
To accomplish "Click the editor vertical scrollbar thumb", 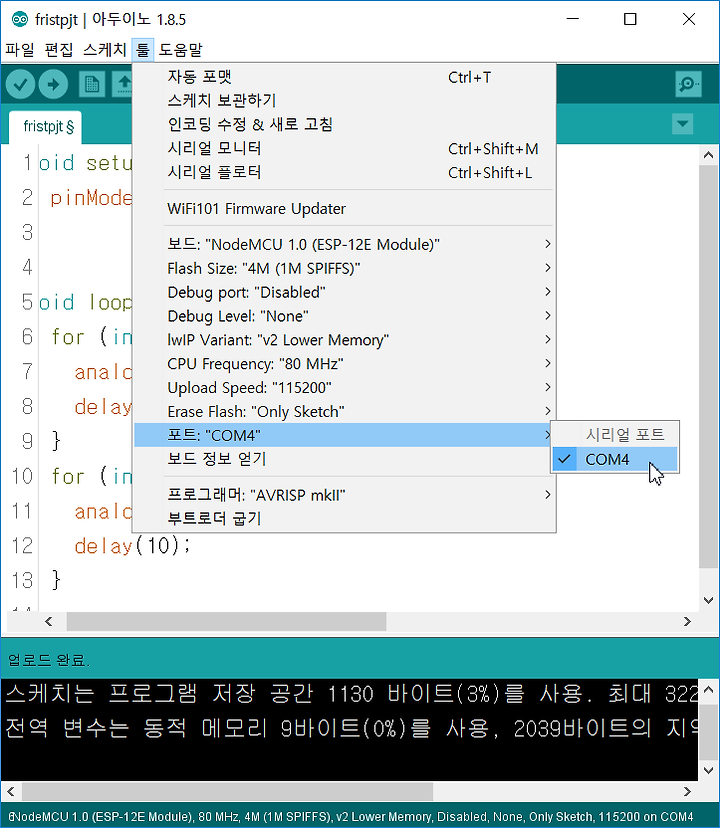I will [708, 367].
